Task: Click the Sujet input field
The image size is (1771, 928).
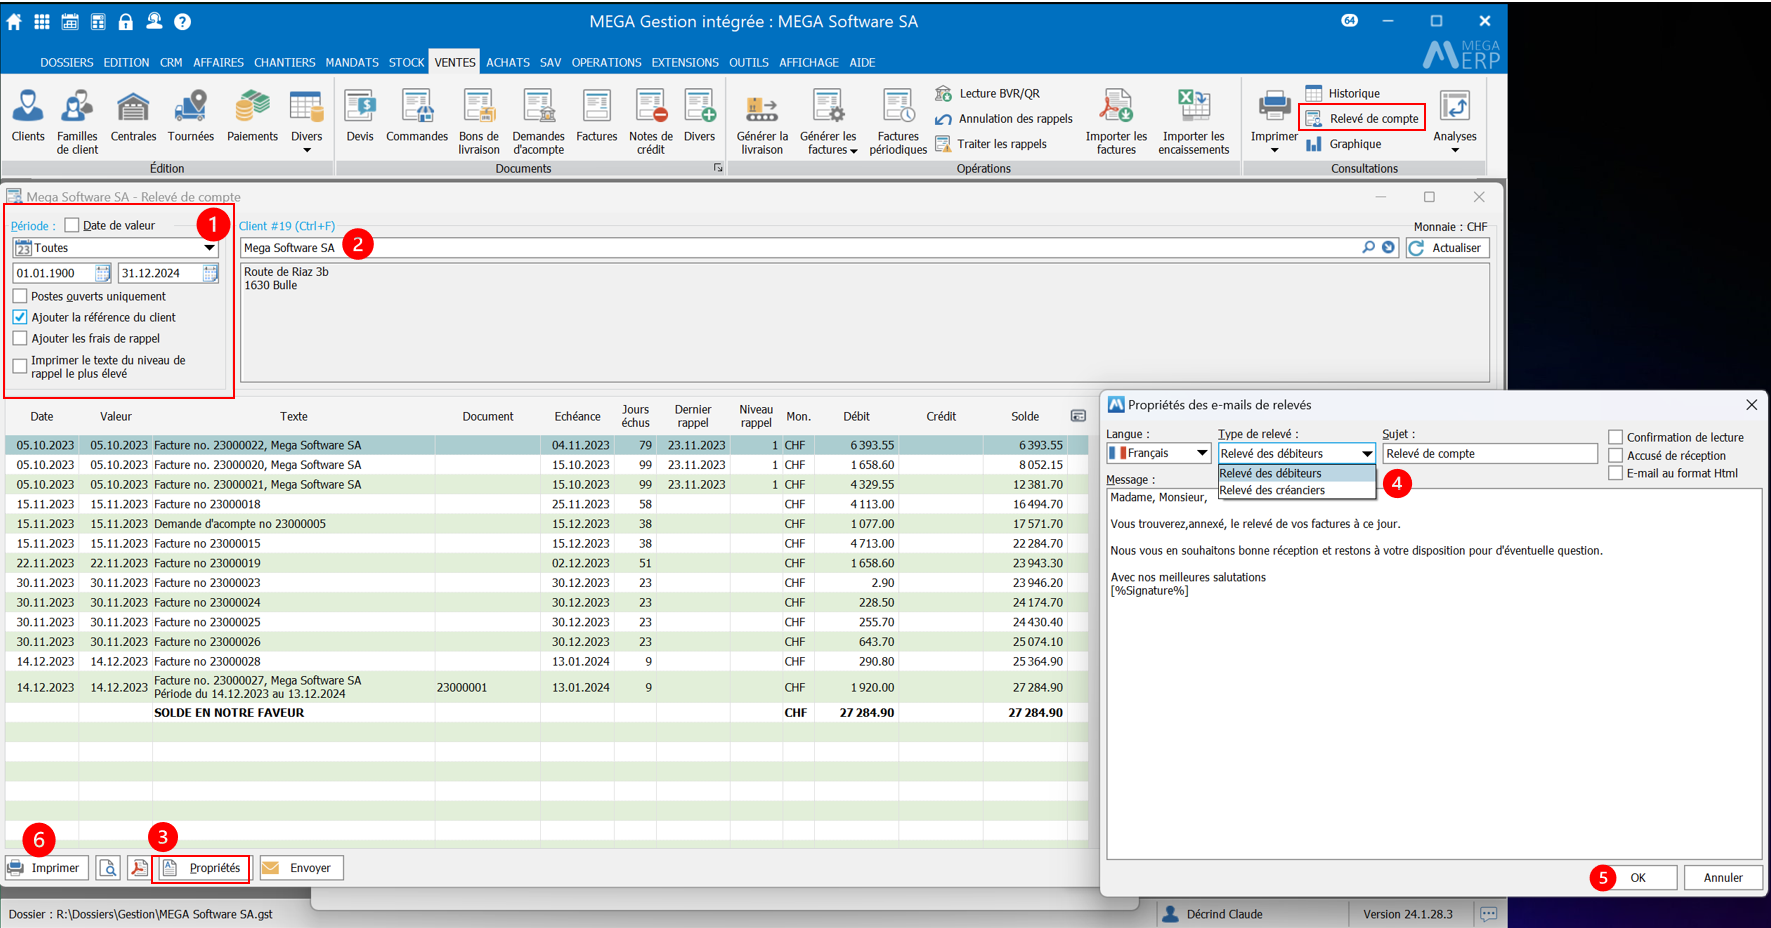Action: click(x=1490, y=454)
